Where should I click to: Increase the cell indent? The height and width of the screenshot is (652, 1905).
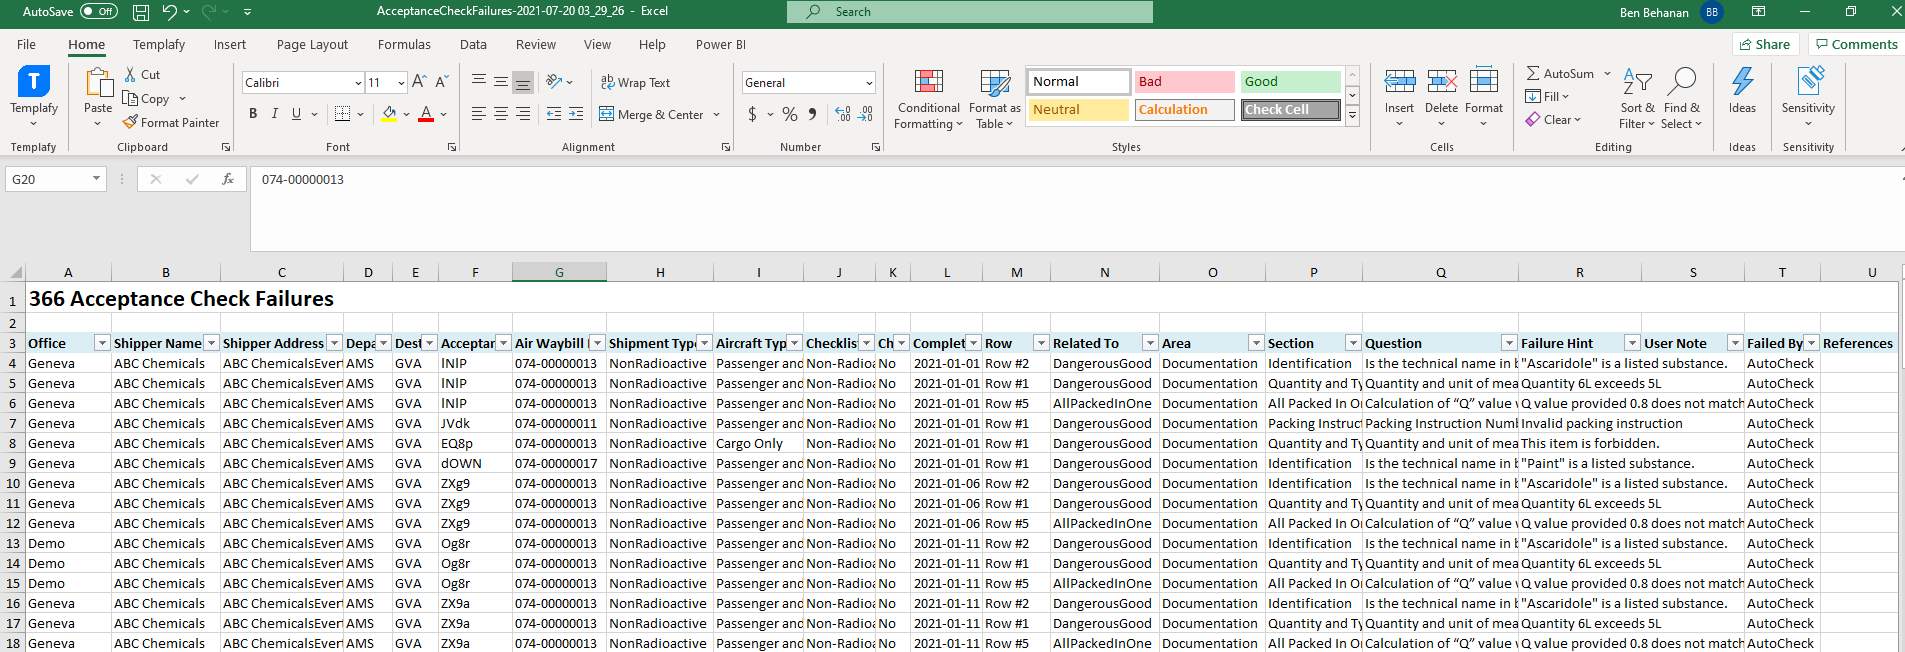tap(576, 114)
